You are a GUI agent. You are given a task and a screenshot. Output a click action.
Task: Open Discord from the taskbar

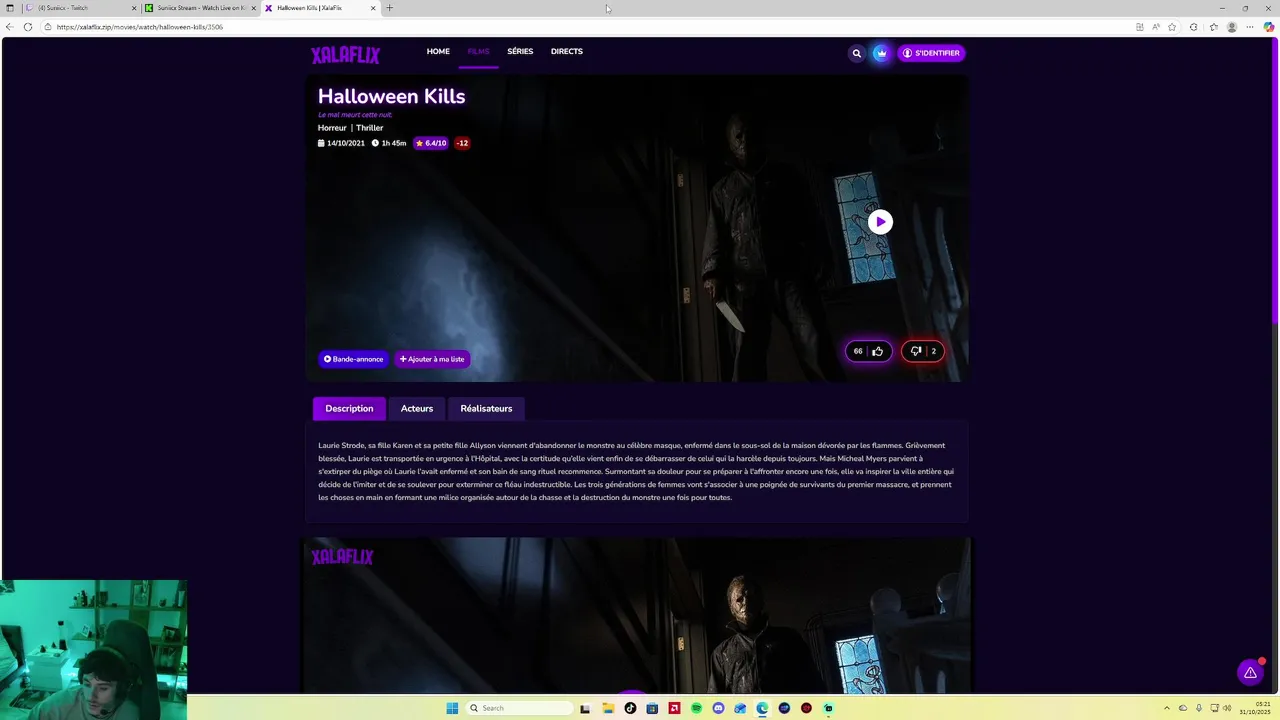pyautogui.click(x=718, y=708)
